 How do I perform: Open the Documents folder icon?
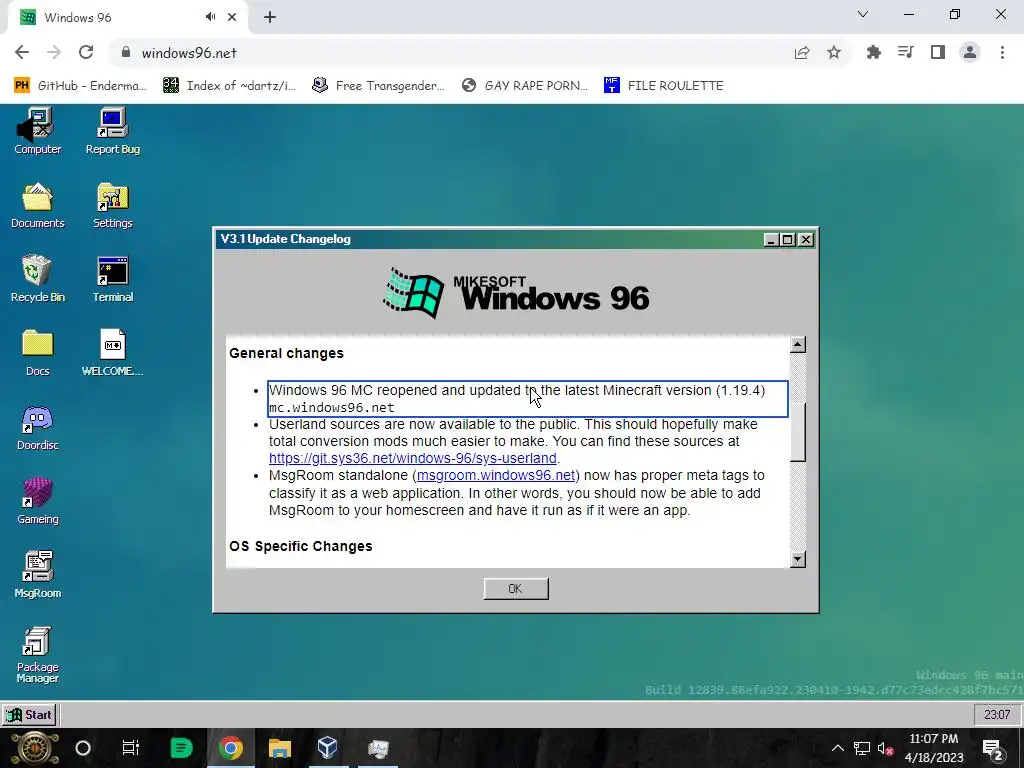pos(37,205)
